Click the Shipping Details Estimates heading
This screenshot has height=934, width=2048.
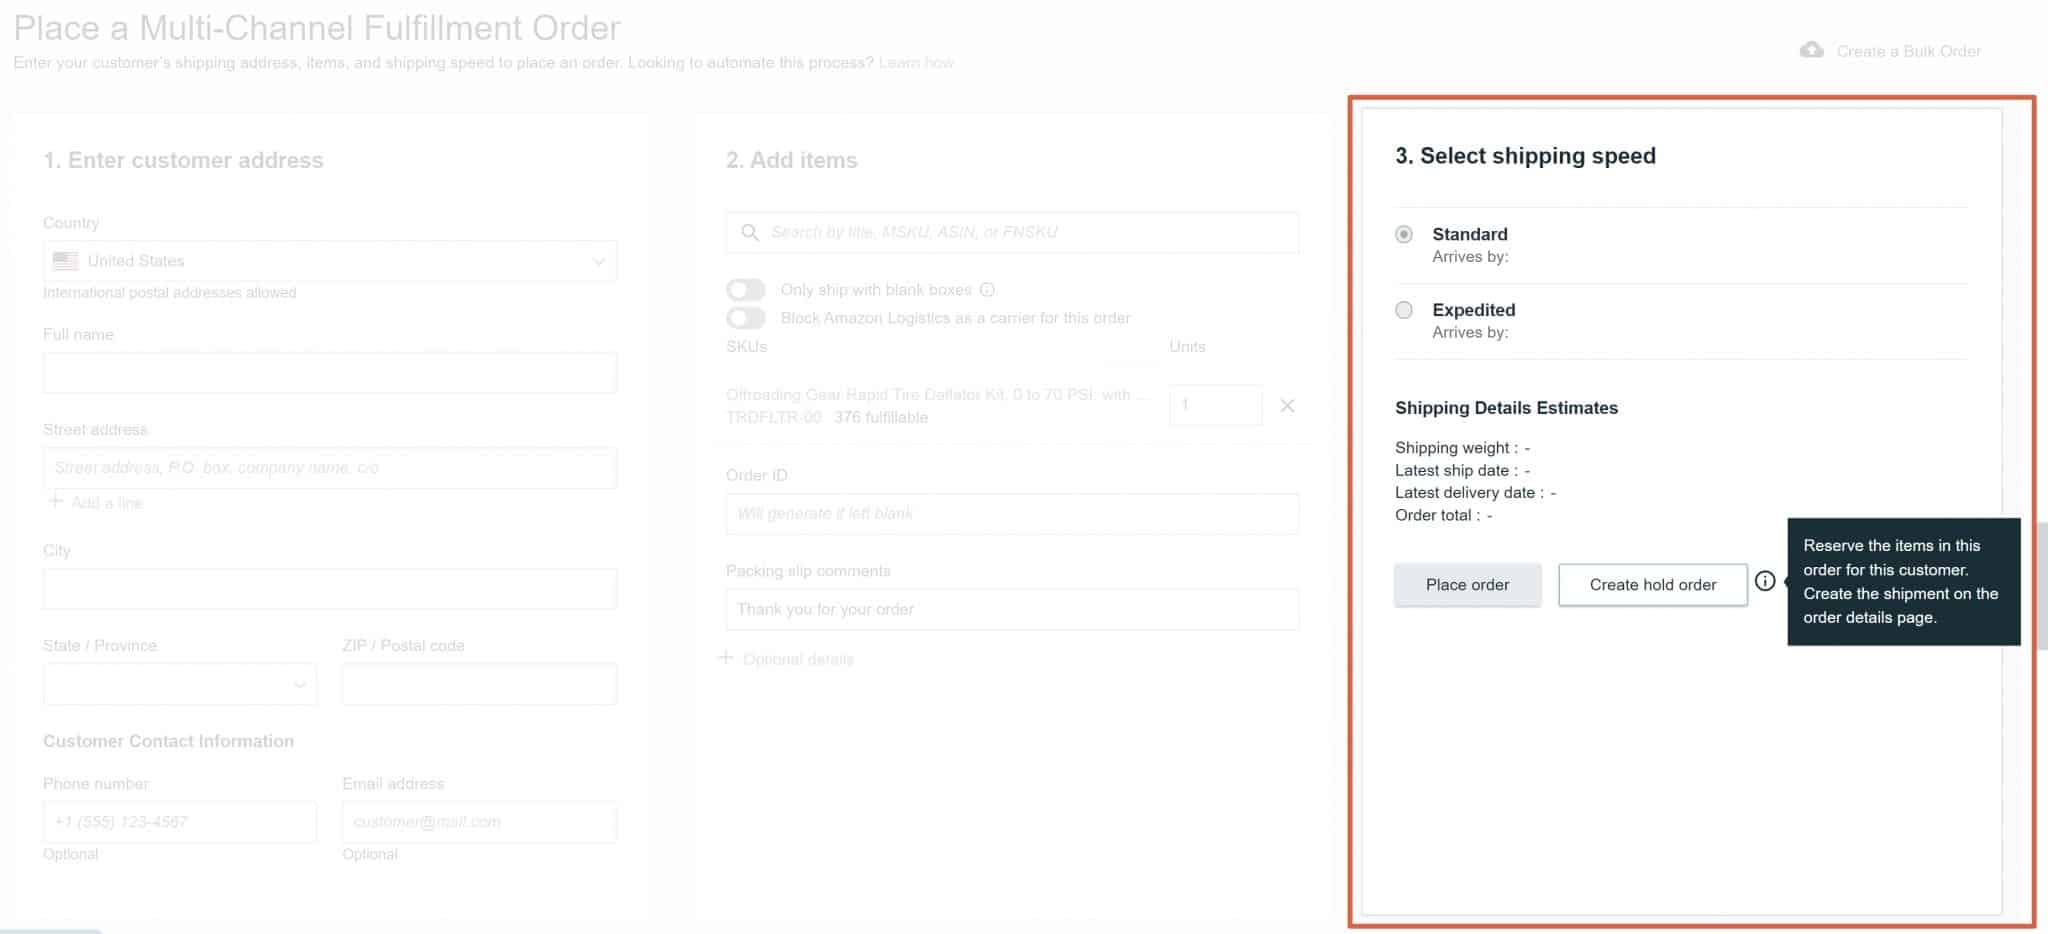1506,408
